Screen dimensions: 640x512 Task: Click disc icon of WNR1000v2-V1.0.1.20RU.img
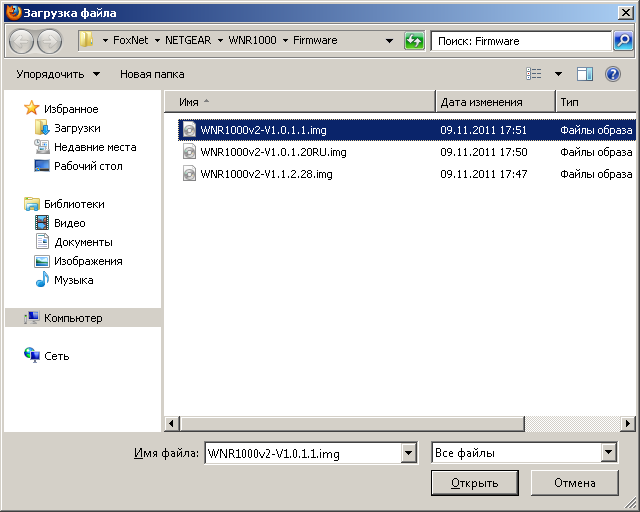pos(189,152)
